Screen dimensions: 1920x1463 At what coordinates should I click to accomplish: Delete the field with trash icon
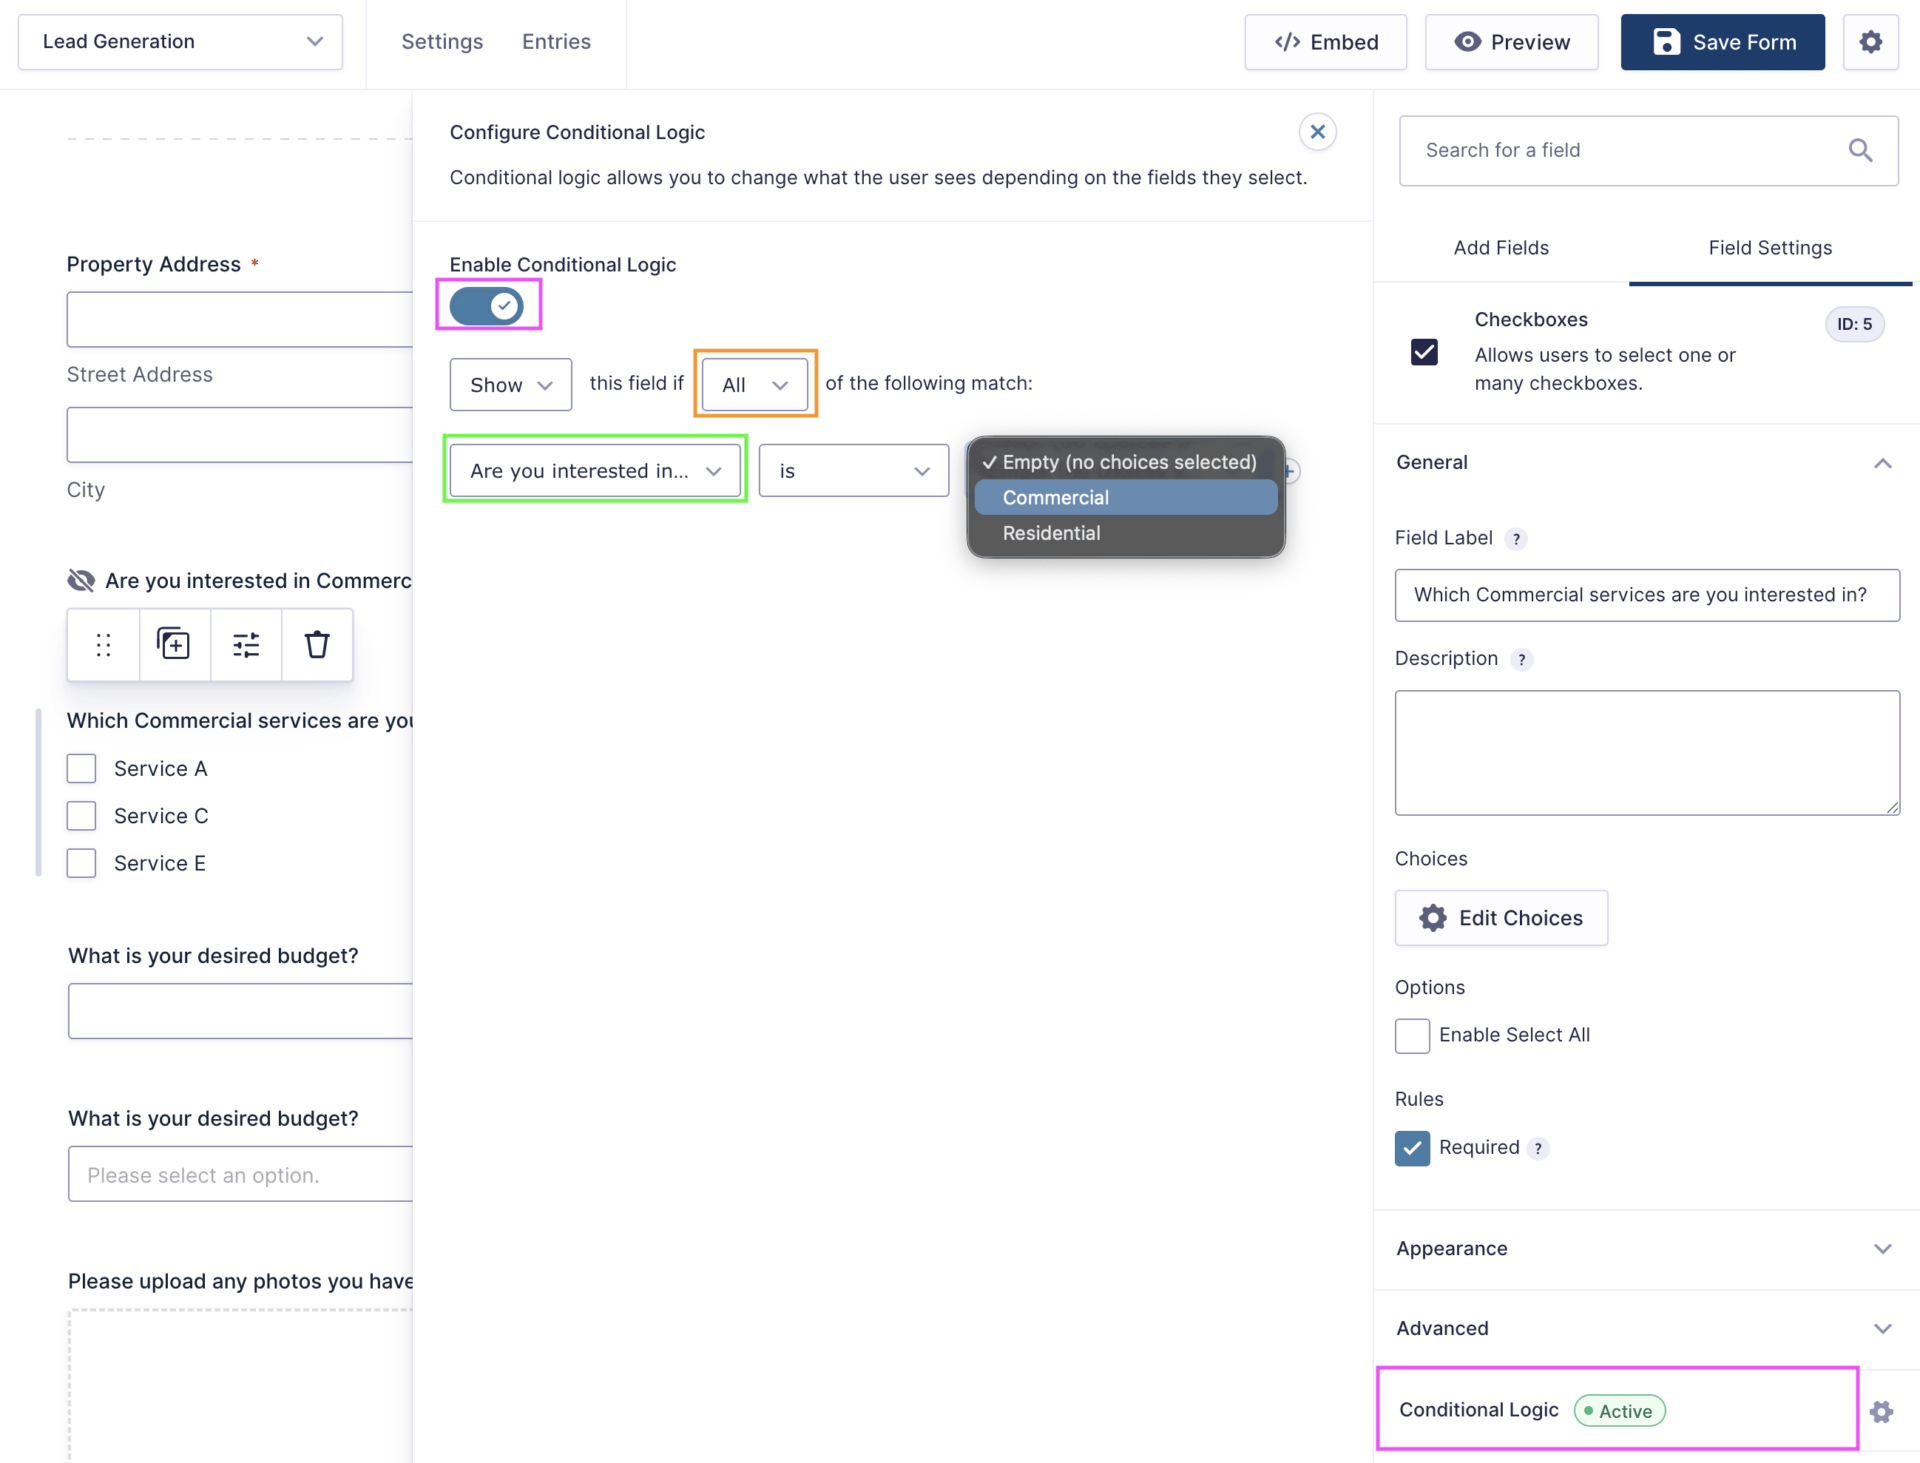coord(317,645)
